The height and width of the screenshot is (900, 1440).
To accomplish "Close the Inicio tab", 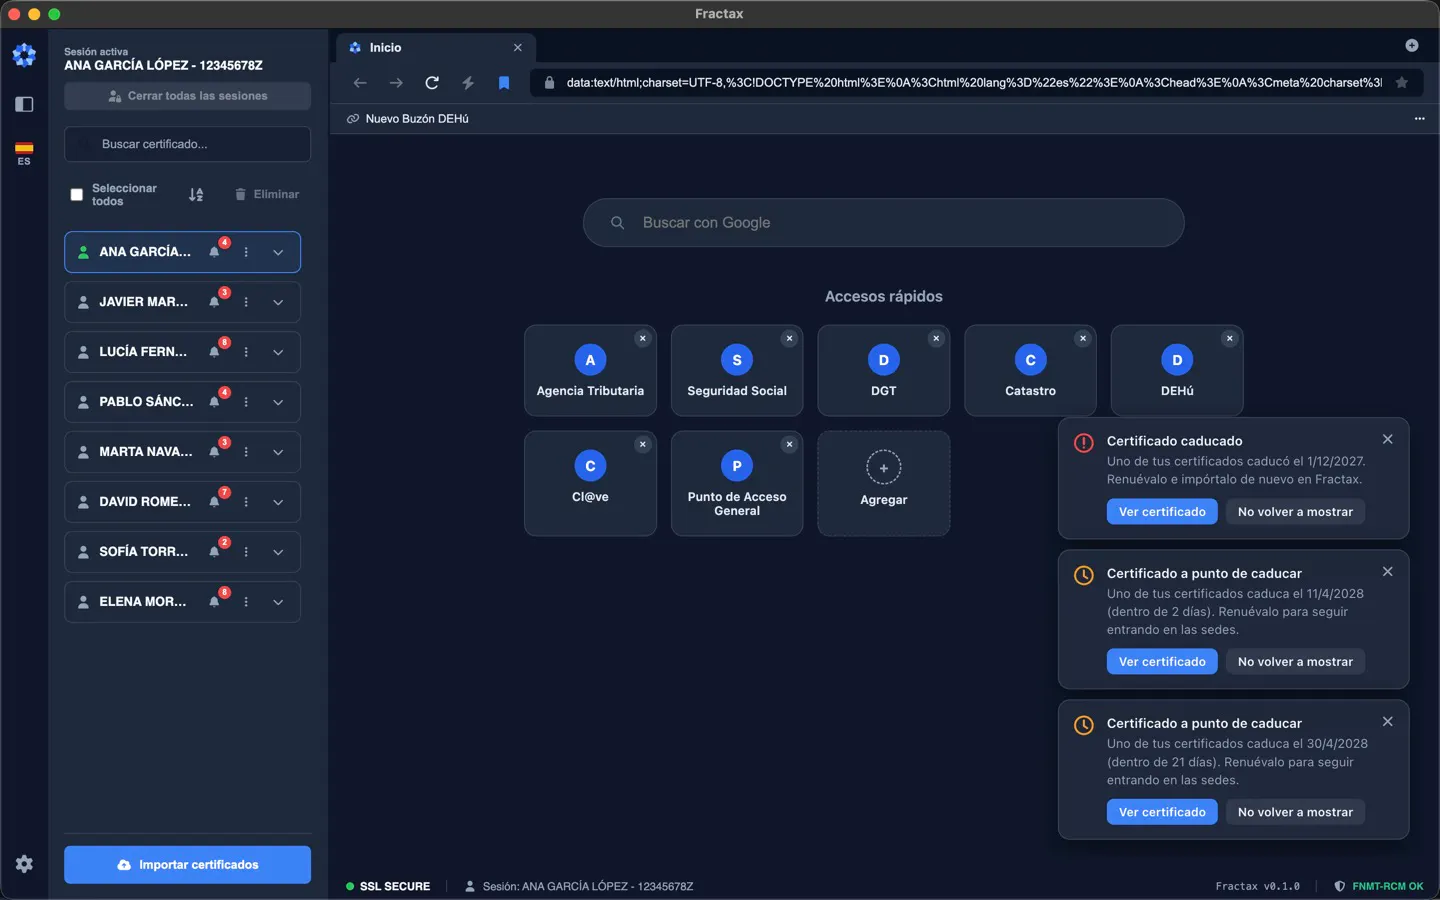I will 518,47.
